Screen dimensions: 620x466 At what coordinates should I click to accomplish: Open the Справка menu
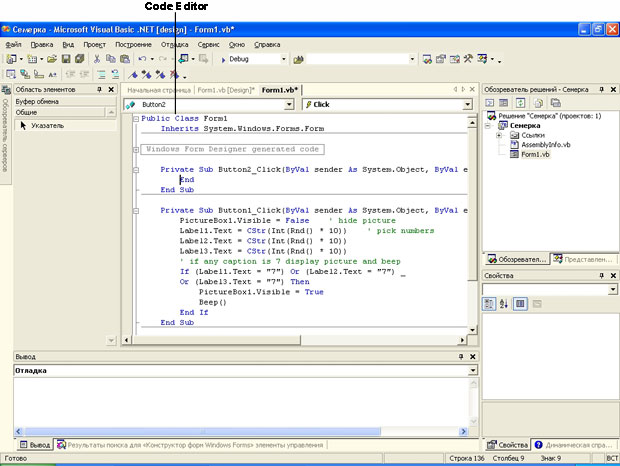(x=267, y=45)
